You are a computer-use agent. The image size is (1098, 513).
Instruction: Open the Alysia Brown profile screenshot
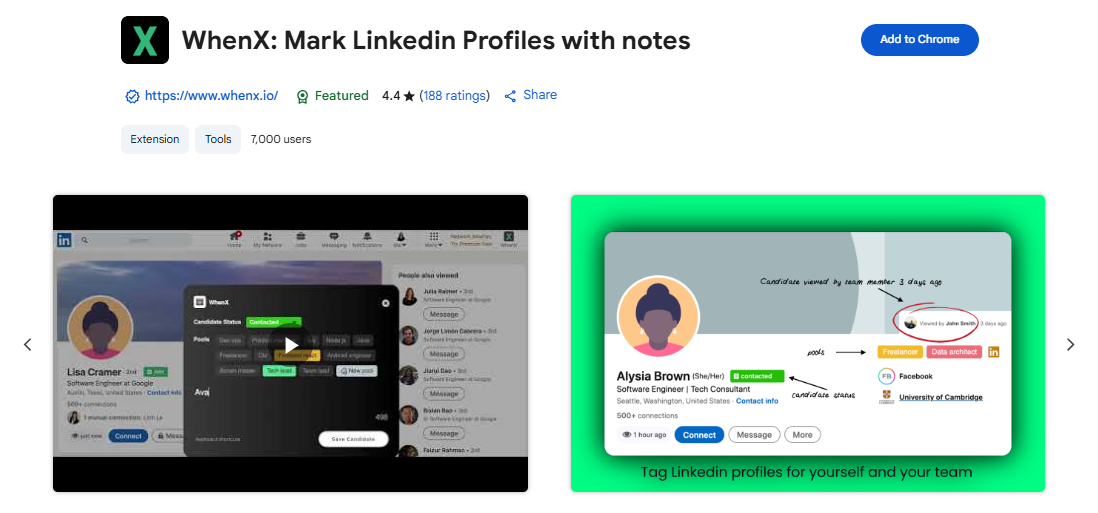807,344
